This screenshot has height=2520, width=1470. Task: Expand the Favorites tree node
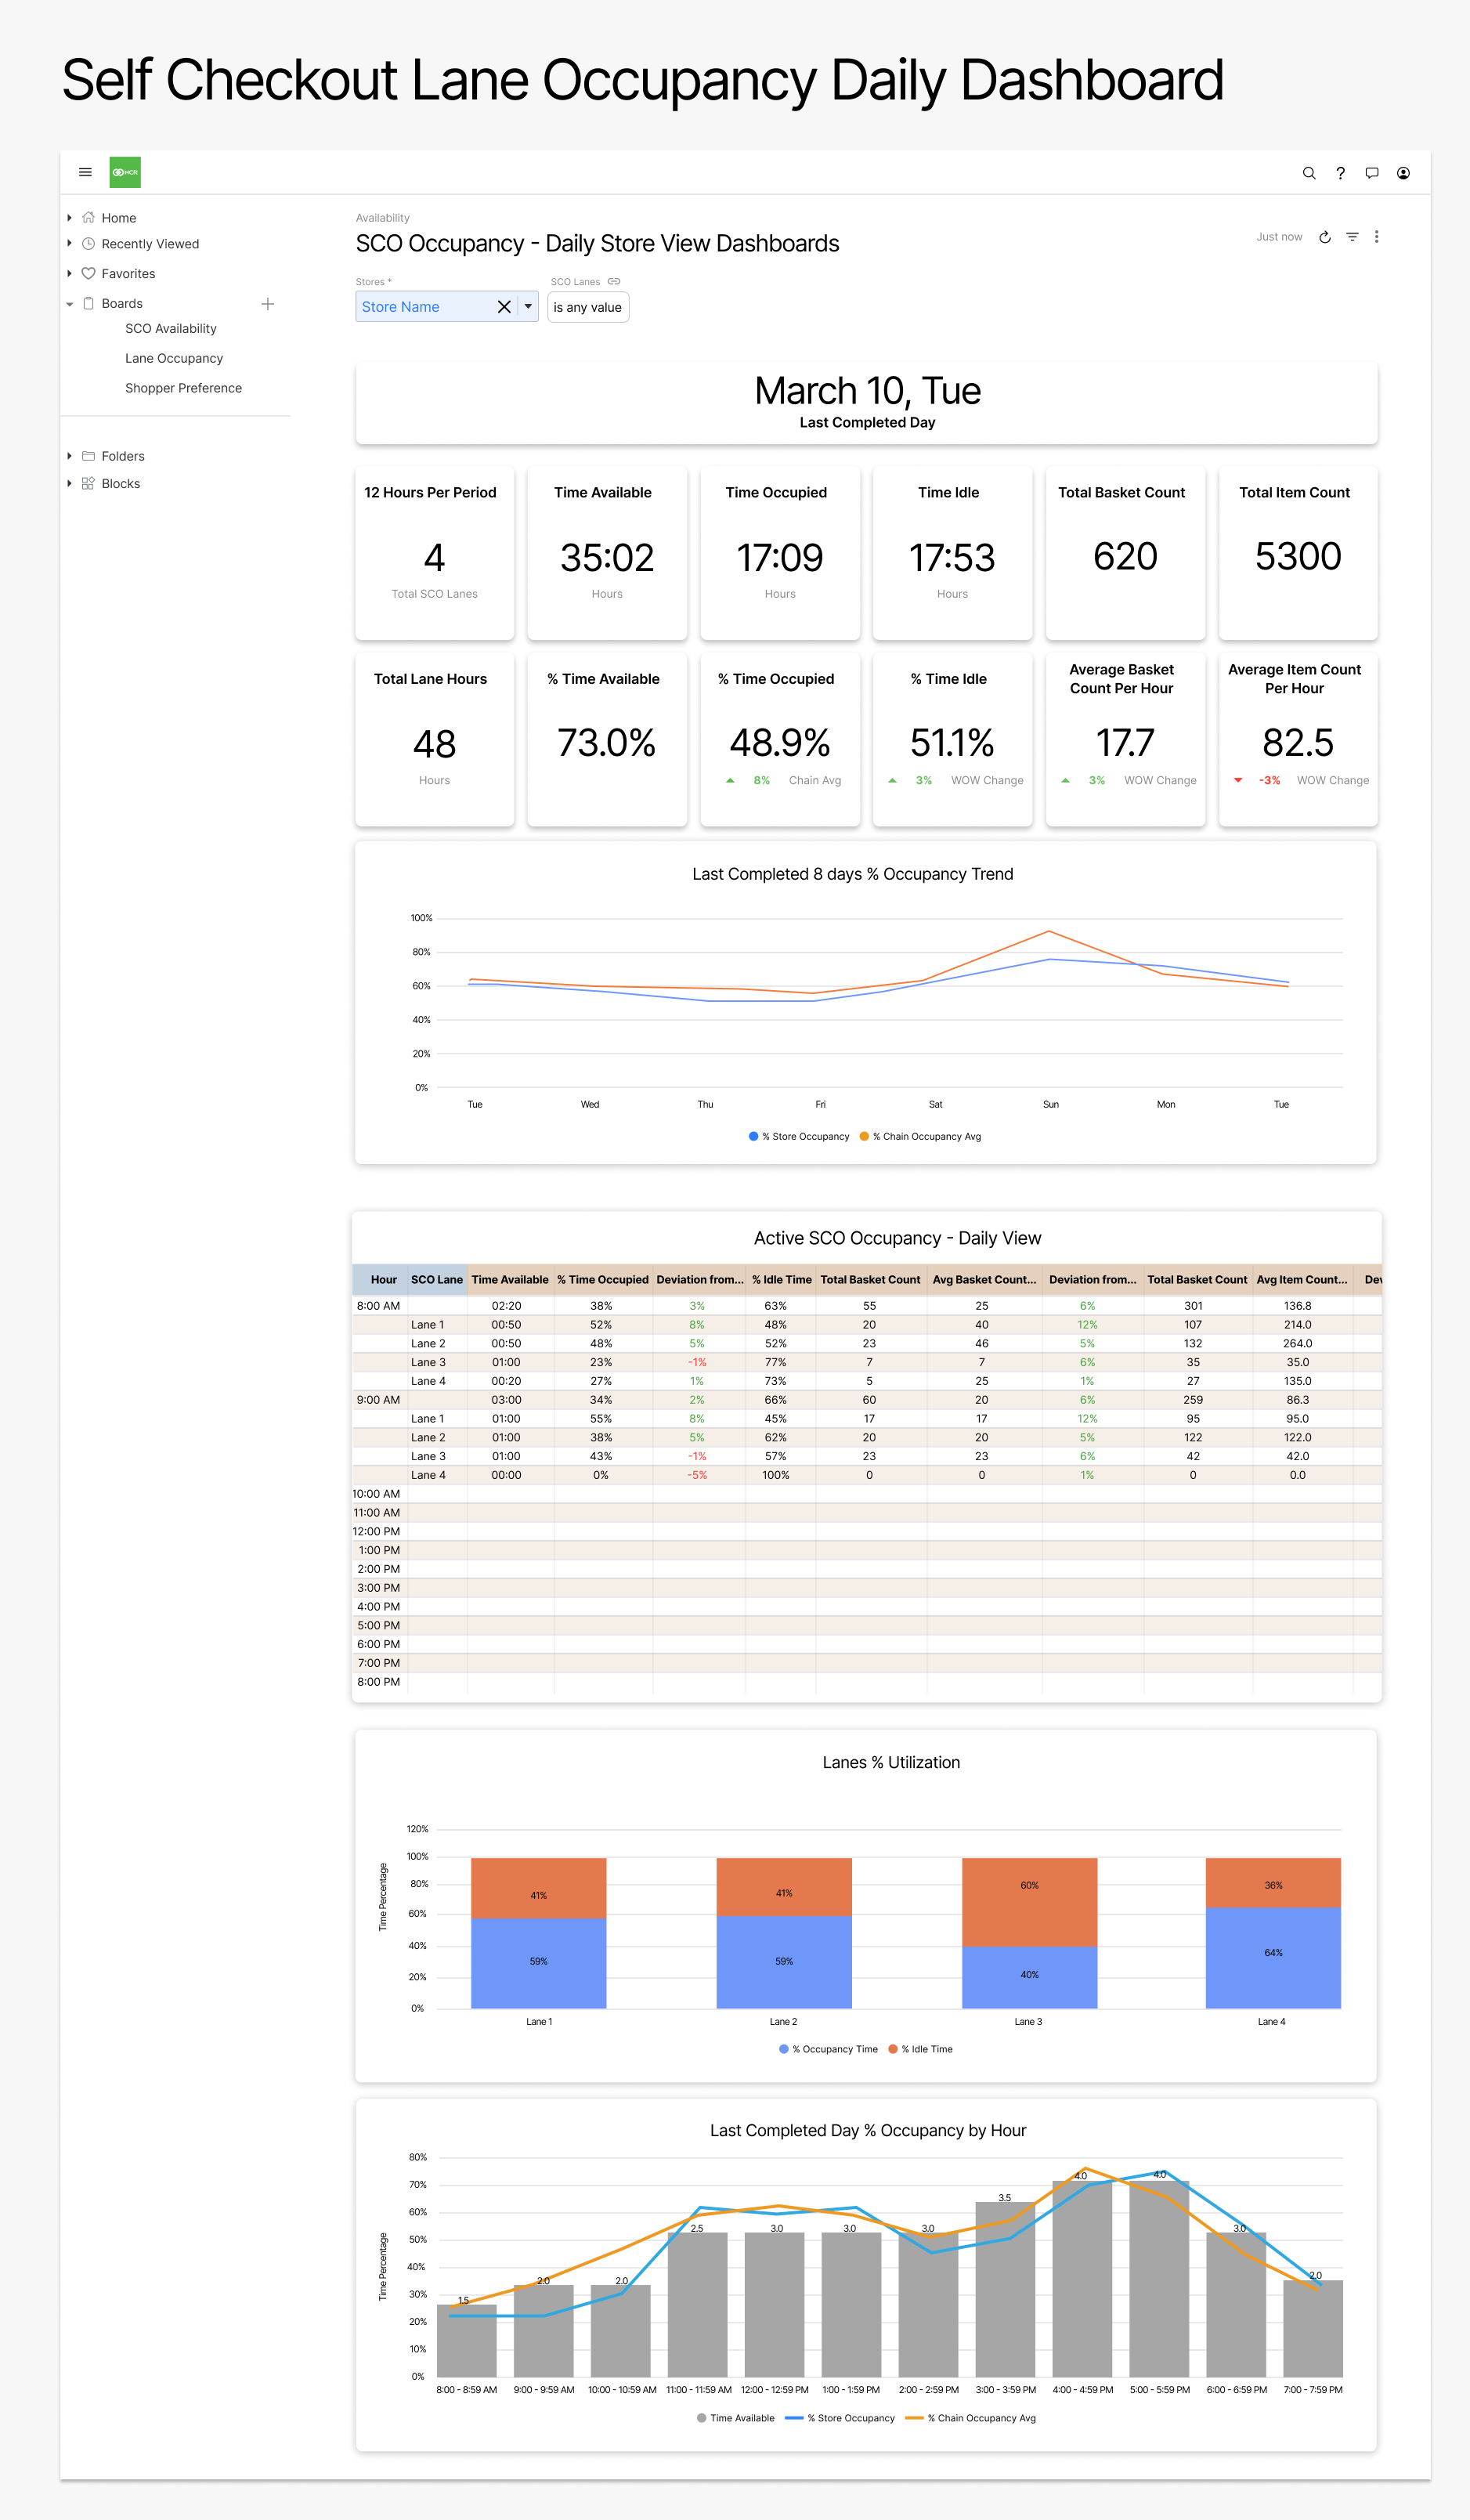(69, 273)
